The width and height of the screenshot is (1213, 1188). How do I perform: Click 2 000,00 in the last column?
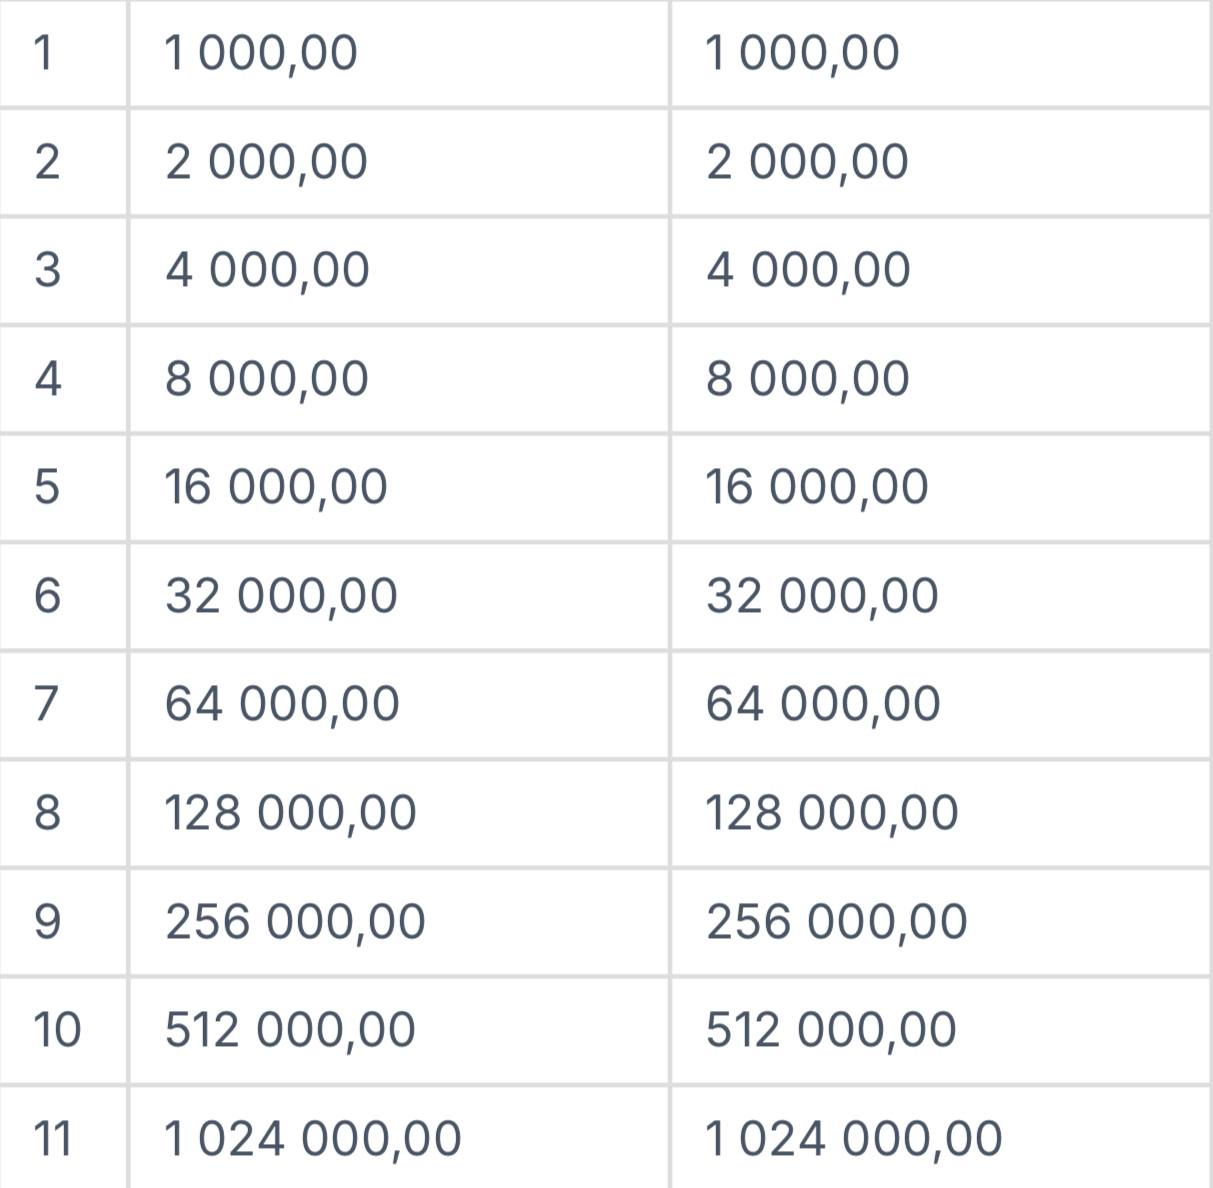pos(807,162)
